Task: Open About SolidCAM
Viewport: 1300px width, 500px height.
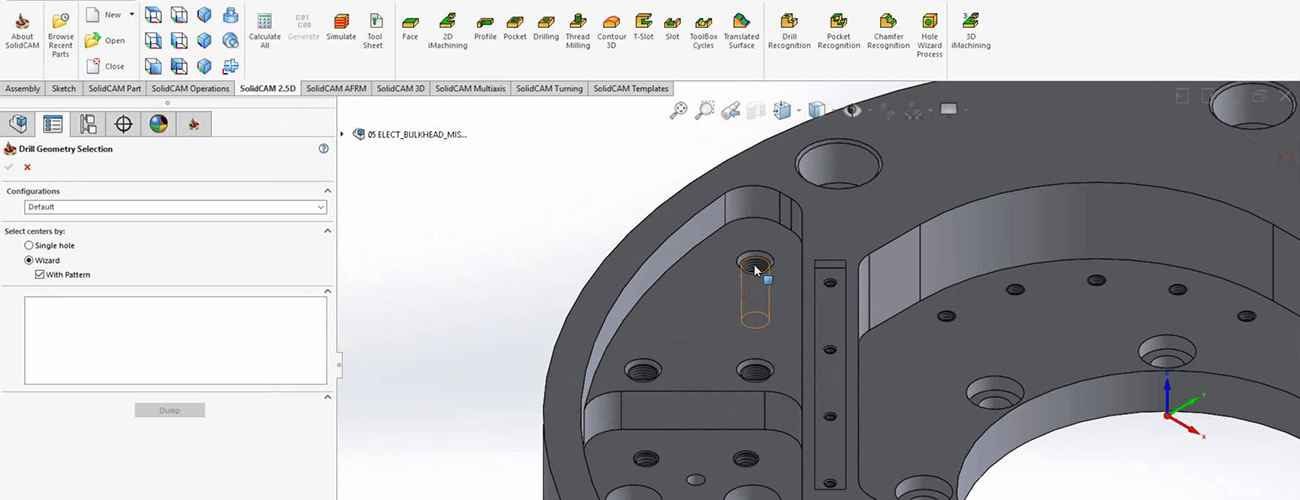Action: click(x=21, y=31)
